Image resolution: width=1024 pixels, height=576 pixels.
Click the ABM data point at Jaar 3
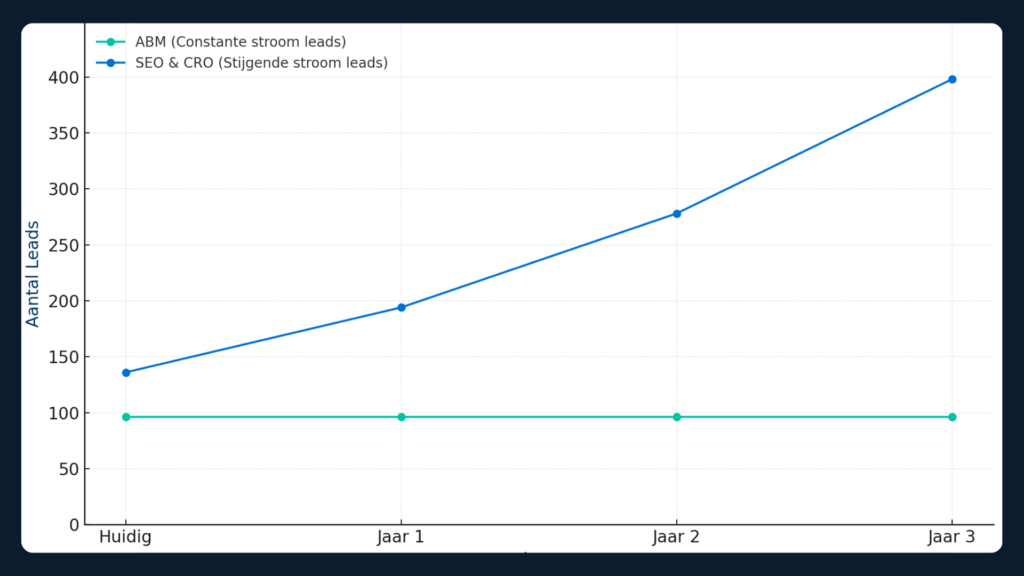(952, 417)
